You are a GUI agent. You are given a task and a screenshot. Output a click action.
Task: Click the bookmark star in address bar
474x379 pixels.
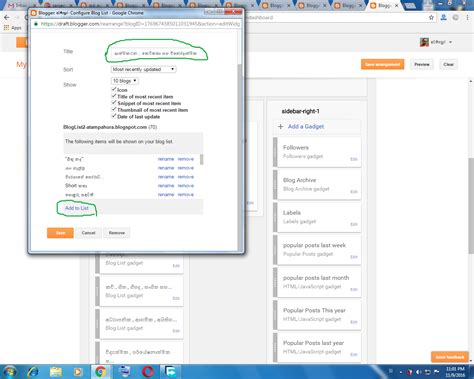(431, 17)
